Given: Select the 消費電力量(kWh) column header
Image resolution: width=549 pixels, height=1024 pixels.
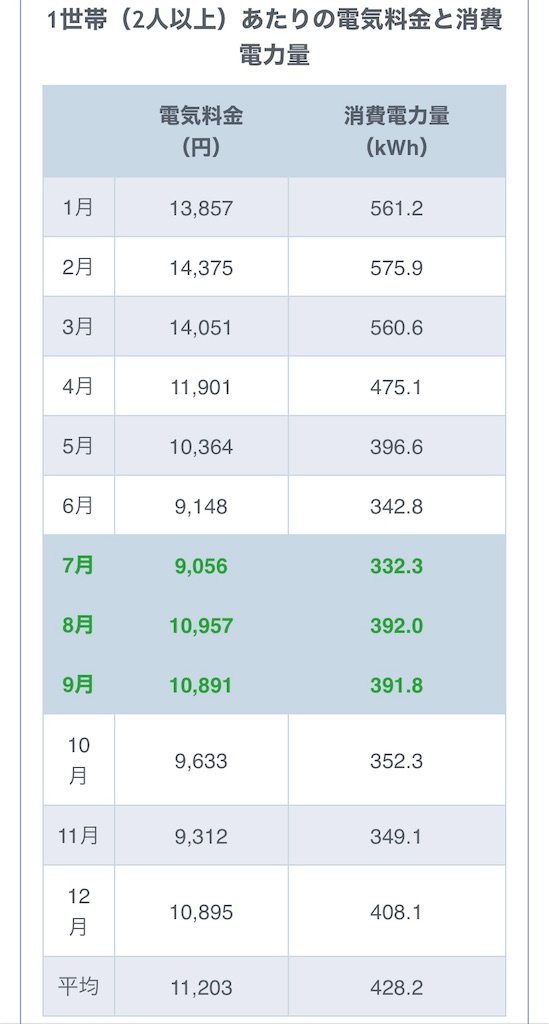Looking at the screenshot, I should click(x=397, y=132).
